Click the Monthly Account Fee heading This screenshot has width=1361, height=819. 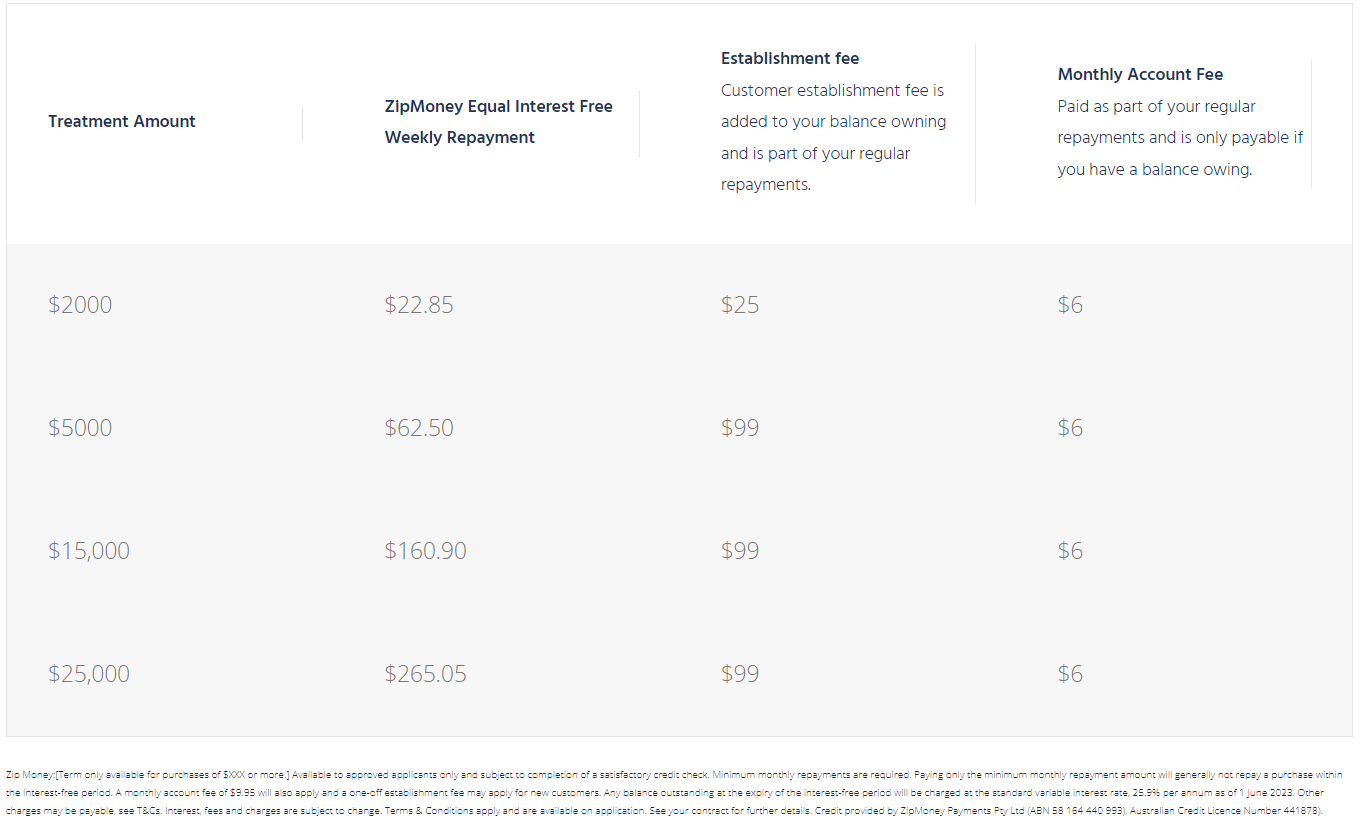pyautogui.click(x=1140, y=74)
